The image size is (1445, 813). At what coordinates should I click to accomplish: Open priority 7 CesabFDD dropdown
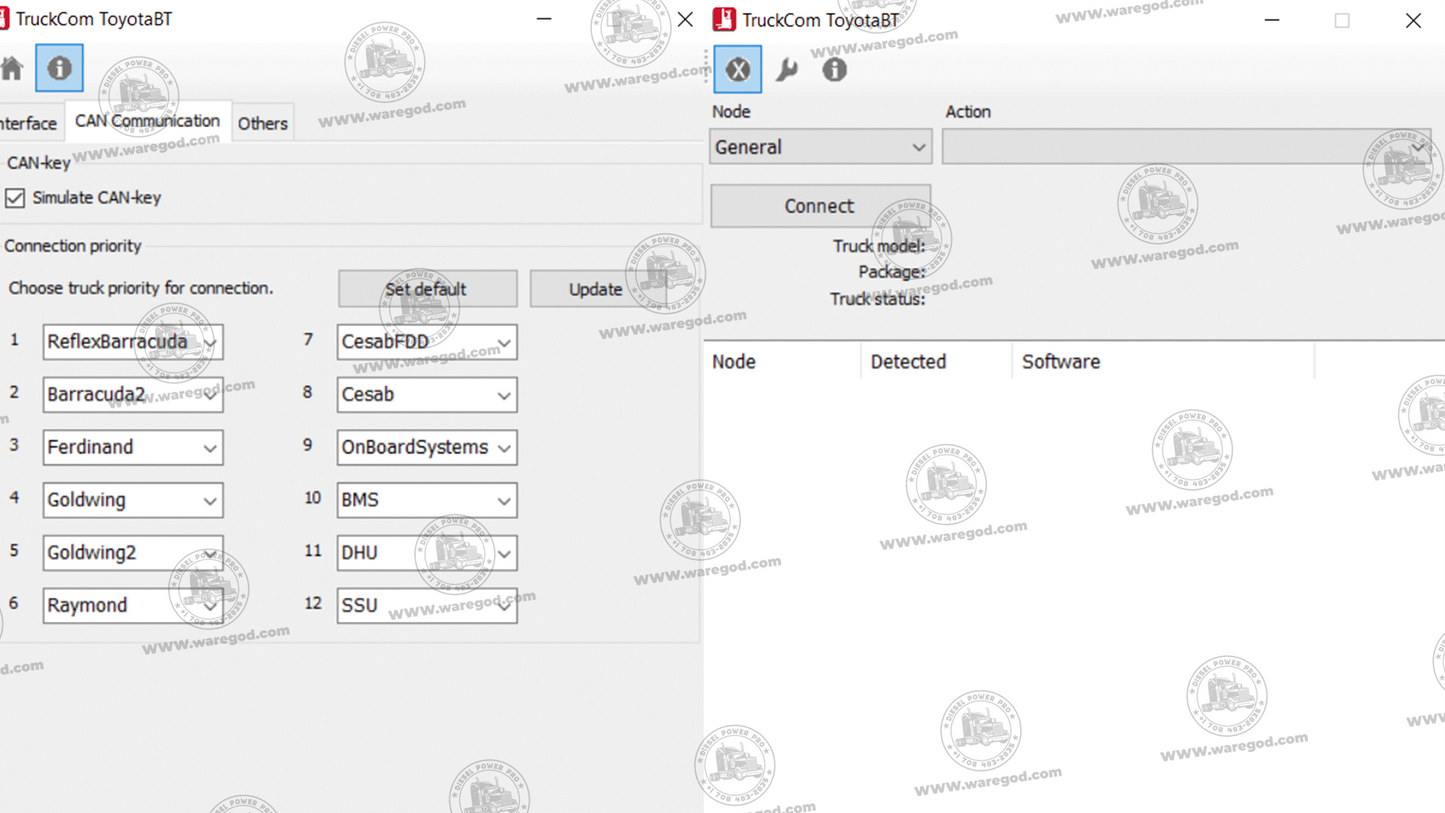pos(427,342)
